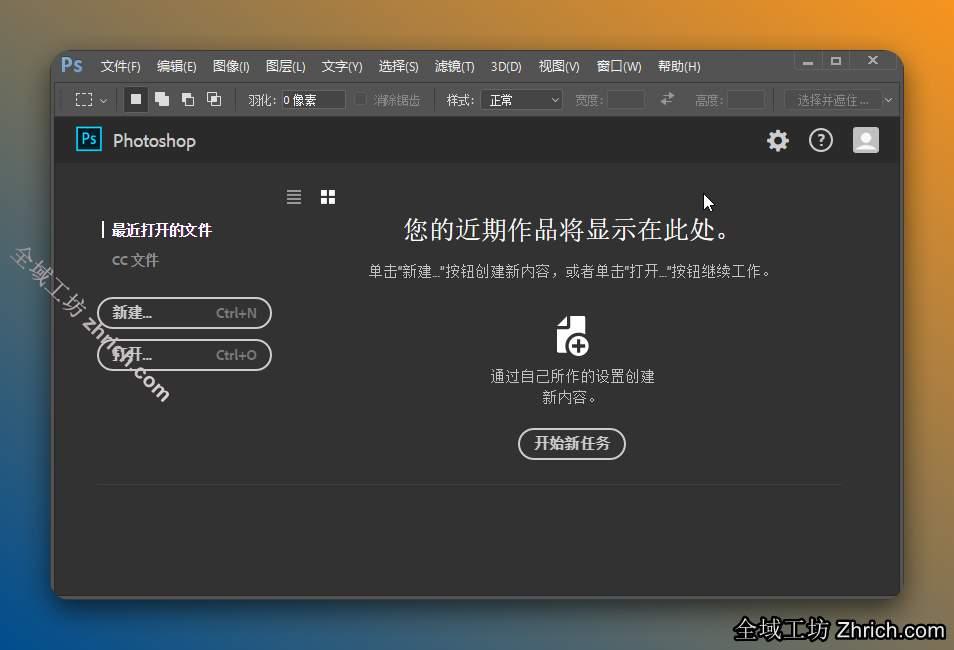Switch recent files to grid view

pyautogui.click(x=328, y=197)
